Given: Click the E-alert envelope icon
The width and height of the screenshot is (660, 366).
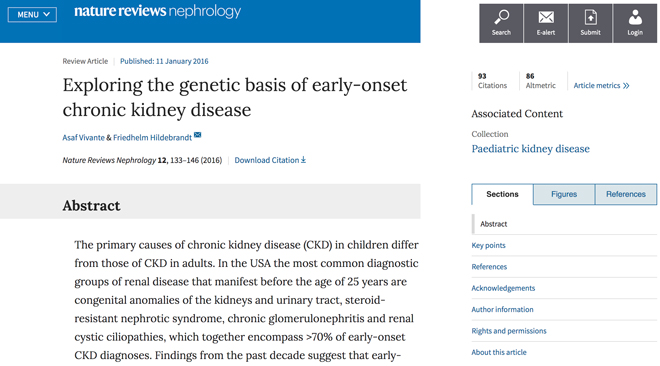Looking at the screenshot, I should click(x=546, y=17).
